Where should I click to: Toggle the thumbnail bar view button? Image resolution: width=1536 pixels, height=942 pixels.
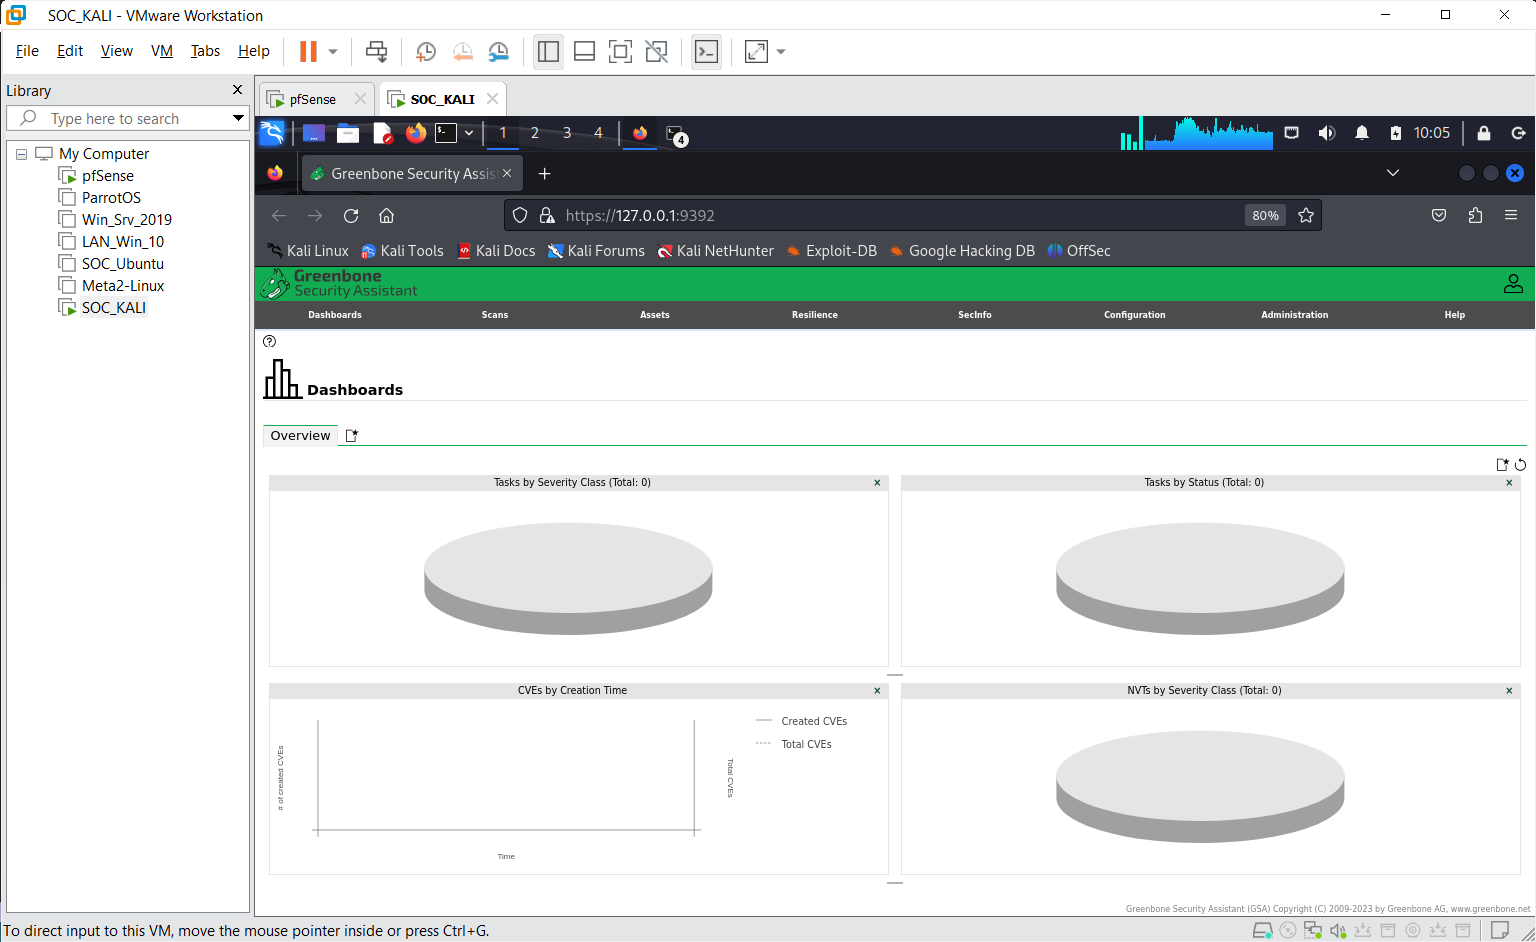(x=584, y=51)
